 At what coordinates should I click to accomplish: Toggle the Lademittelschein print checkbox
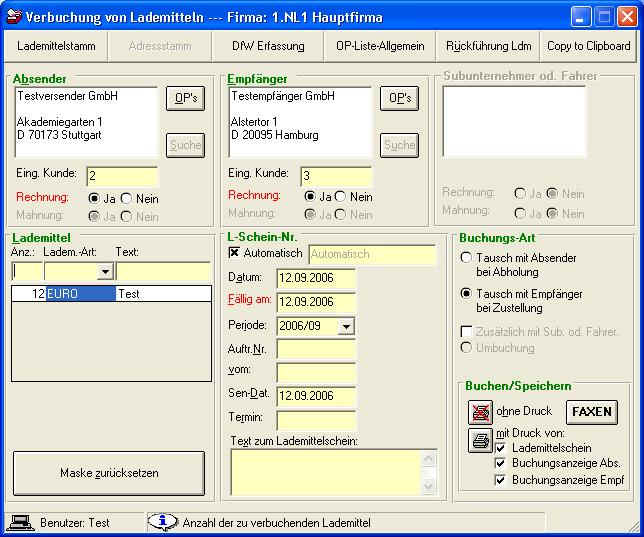tap(501, 448)
